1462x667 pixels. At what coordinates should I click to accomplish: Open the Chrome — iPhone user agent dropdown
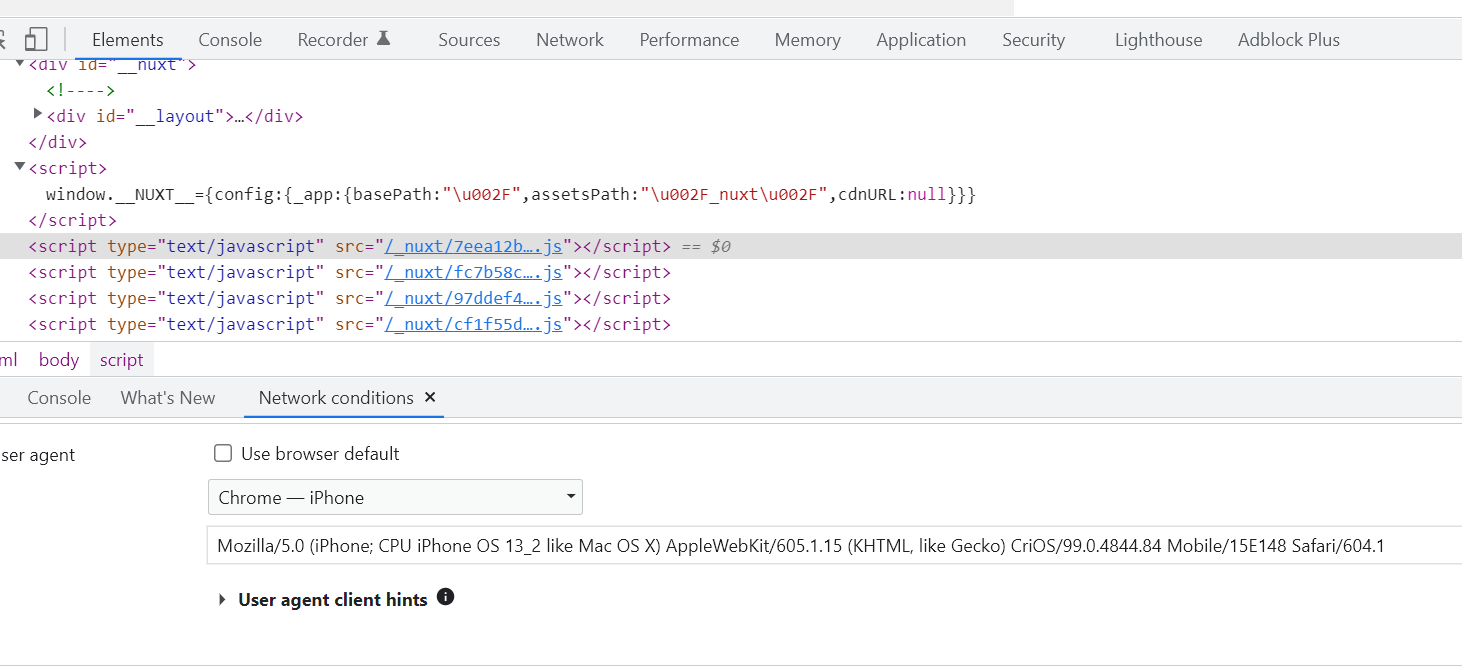point(395,497)
